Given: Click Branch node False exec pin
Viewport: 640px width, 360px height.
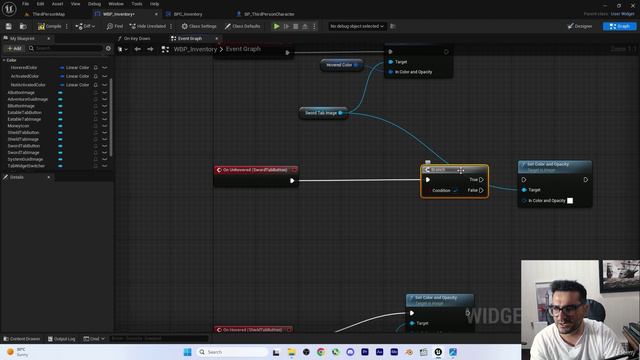Looking at the screenshot, I should coord(481,190).
